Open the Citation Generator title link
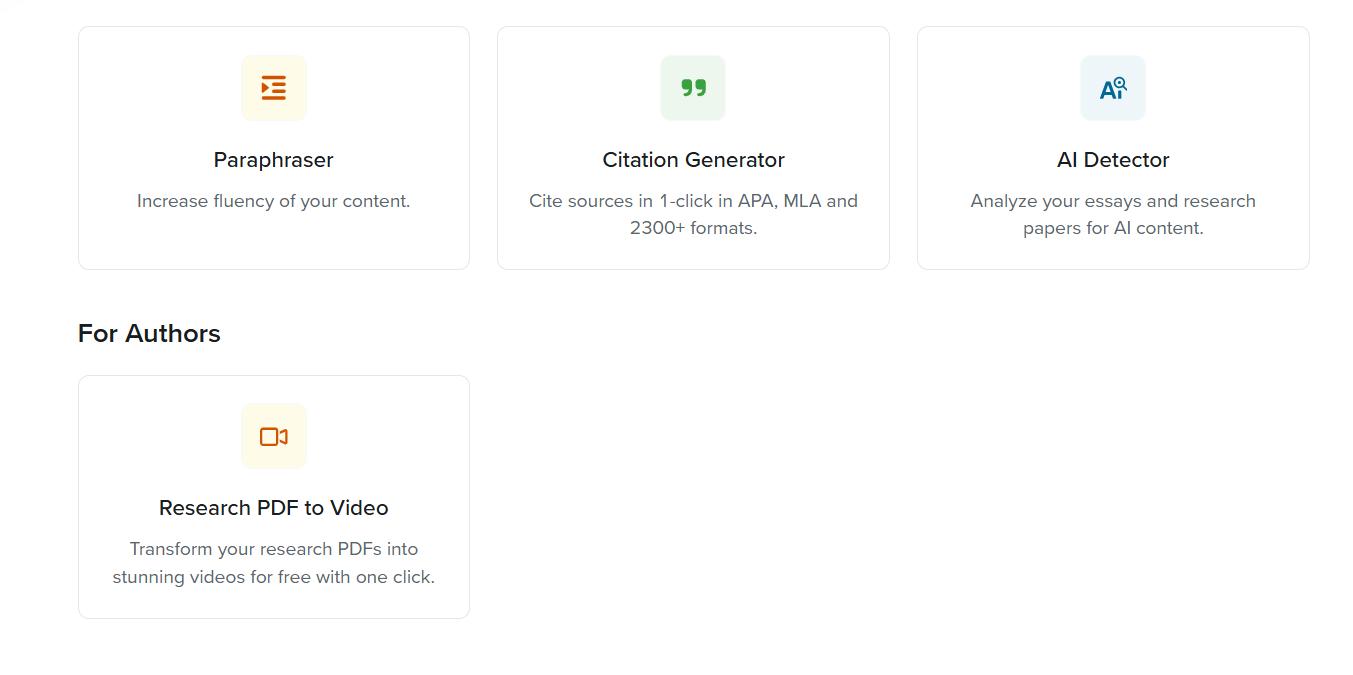This screenshot has height=675, width=1353. point(693,160)
